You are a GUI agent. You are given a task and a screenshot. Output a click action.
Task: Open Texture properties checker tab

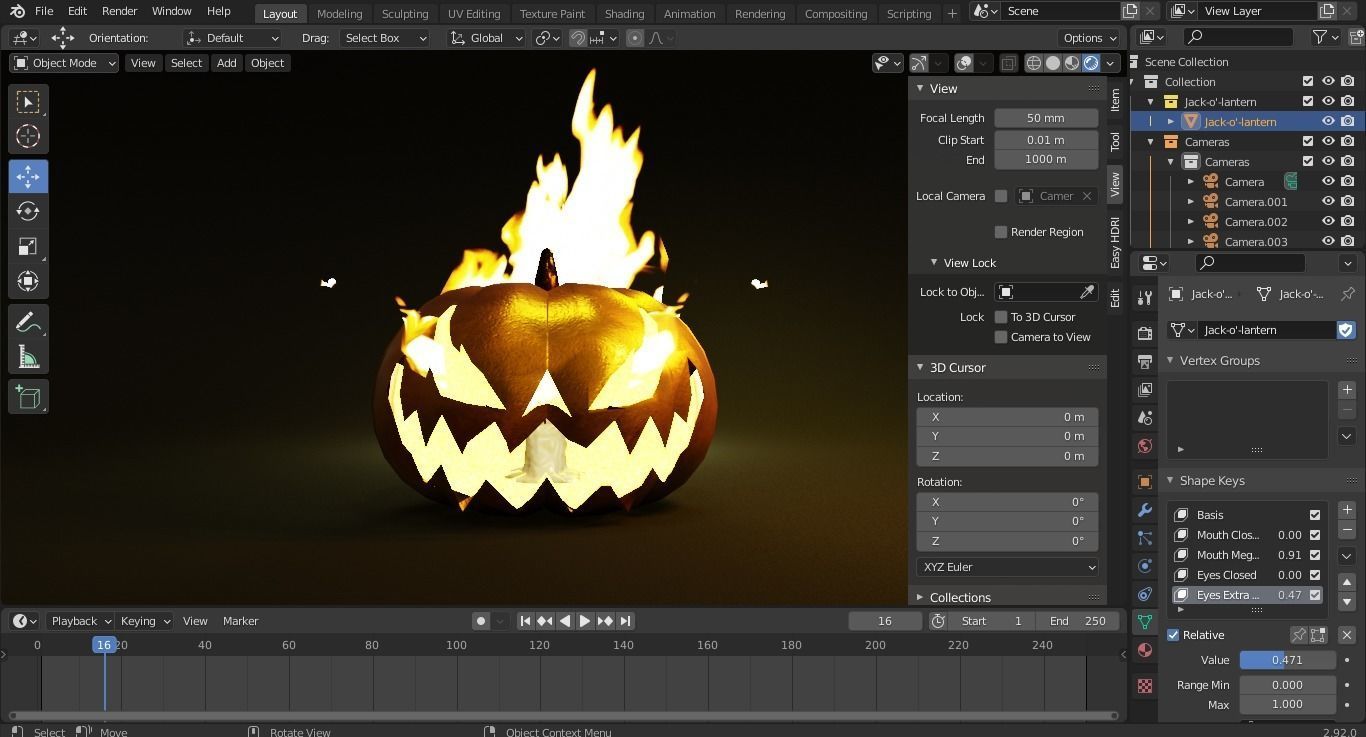(1145, 686)
